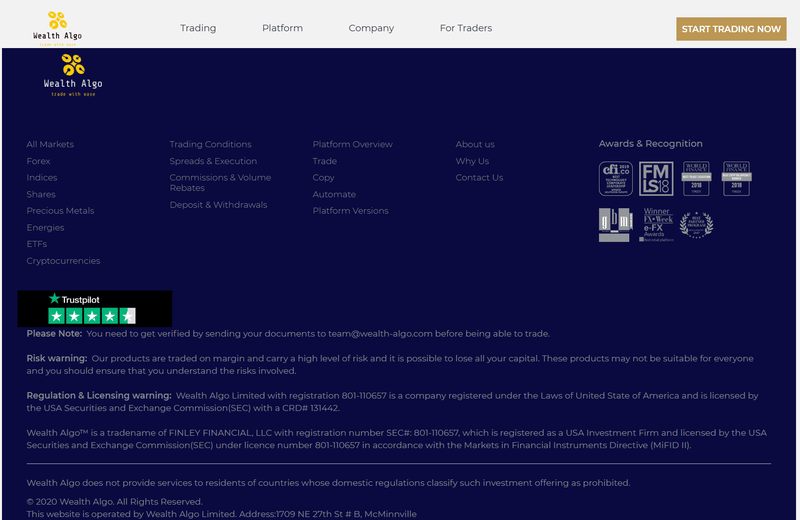800x520 pixels.
Task: Click the second World Finance 2018 badge
Action: (x=736, y=179)
